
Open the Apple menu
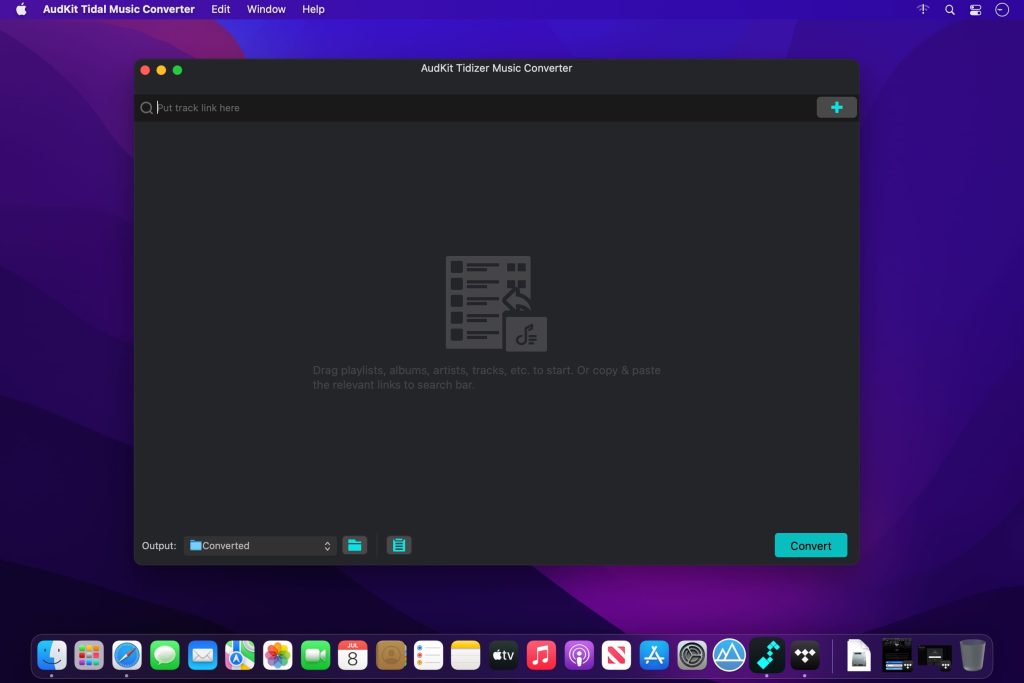pyautogui.click(x=18, y=9)
